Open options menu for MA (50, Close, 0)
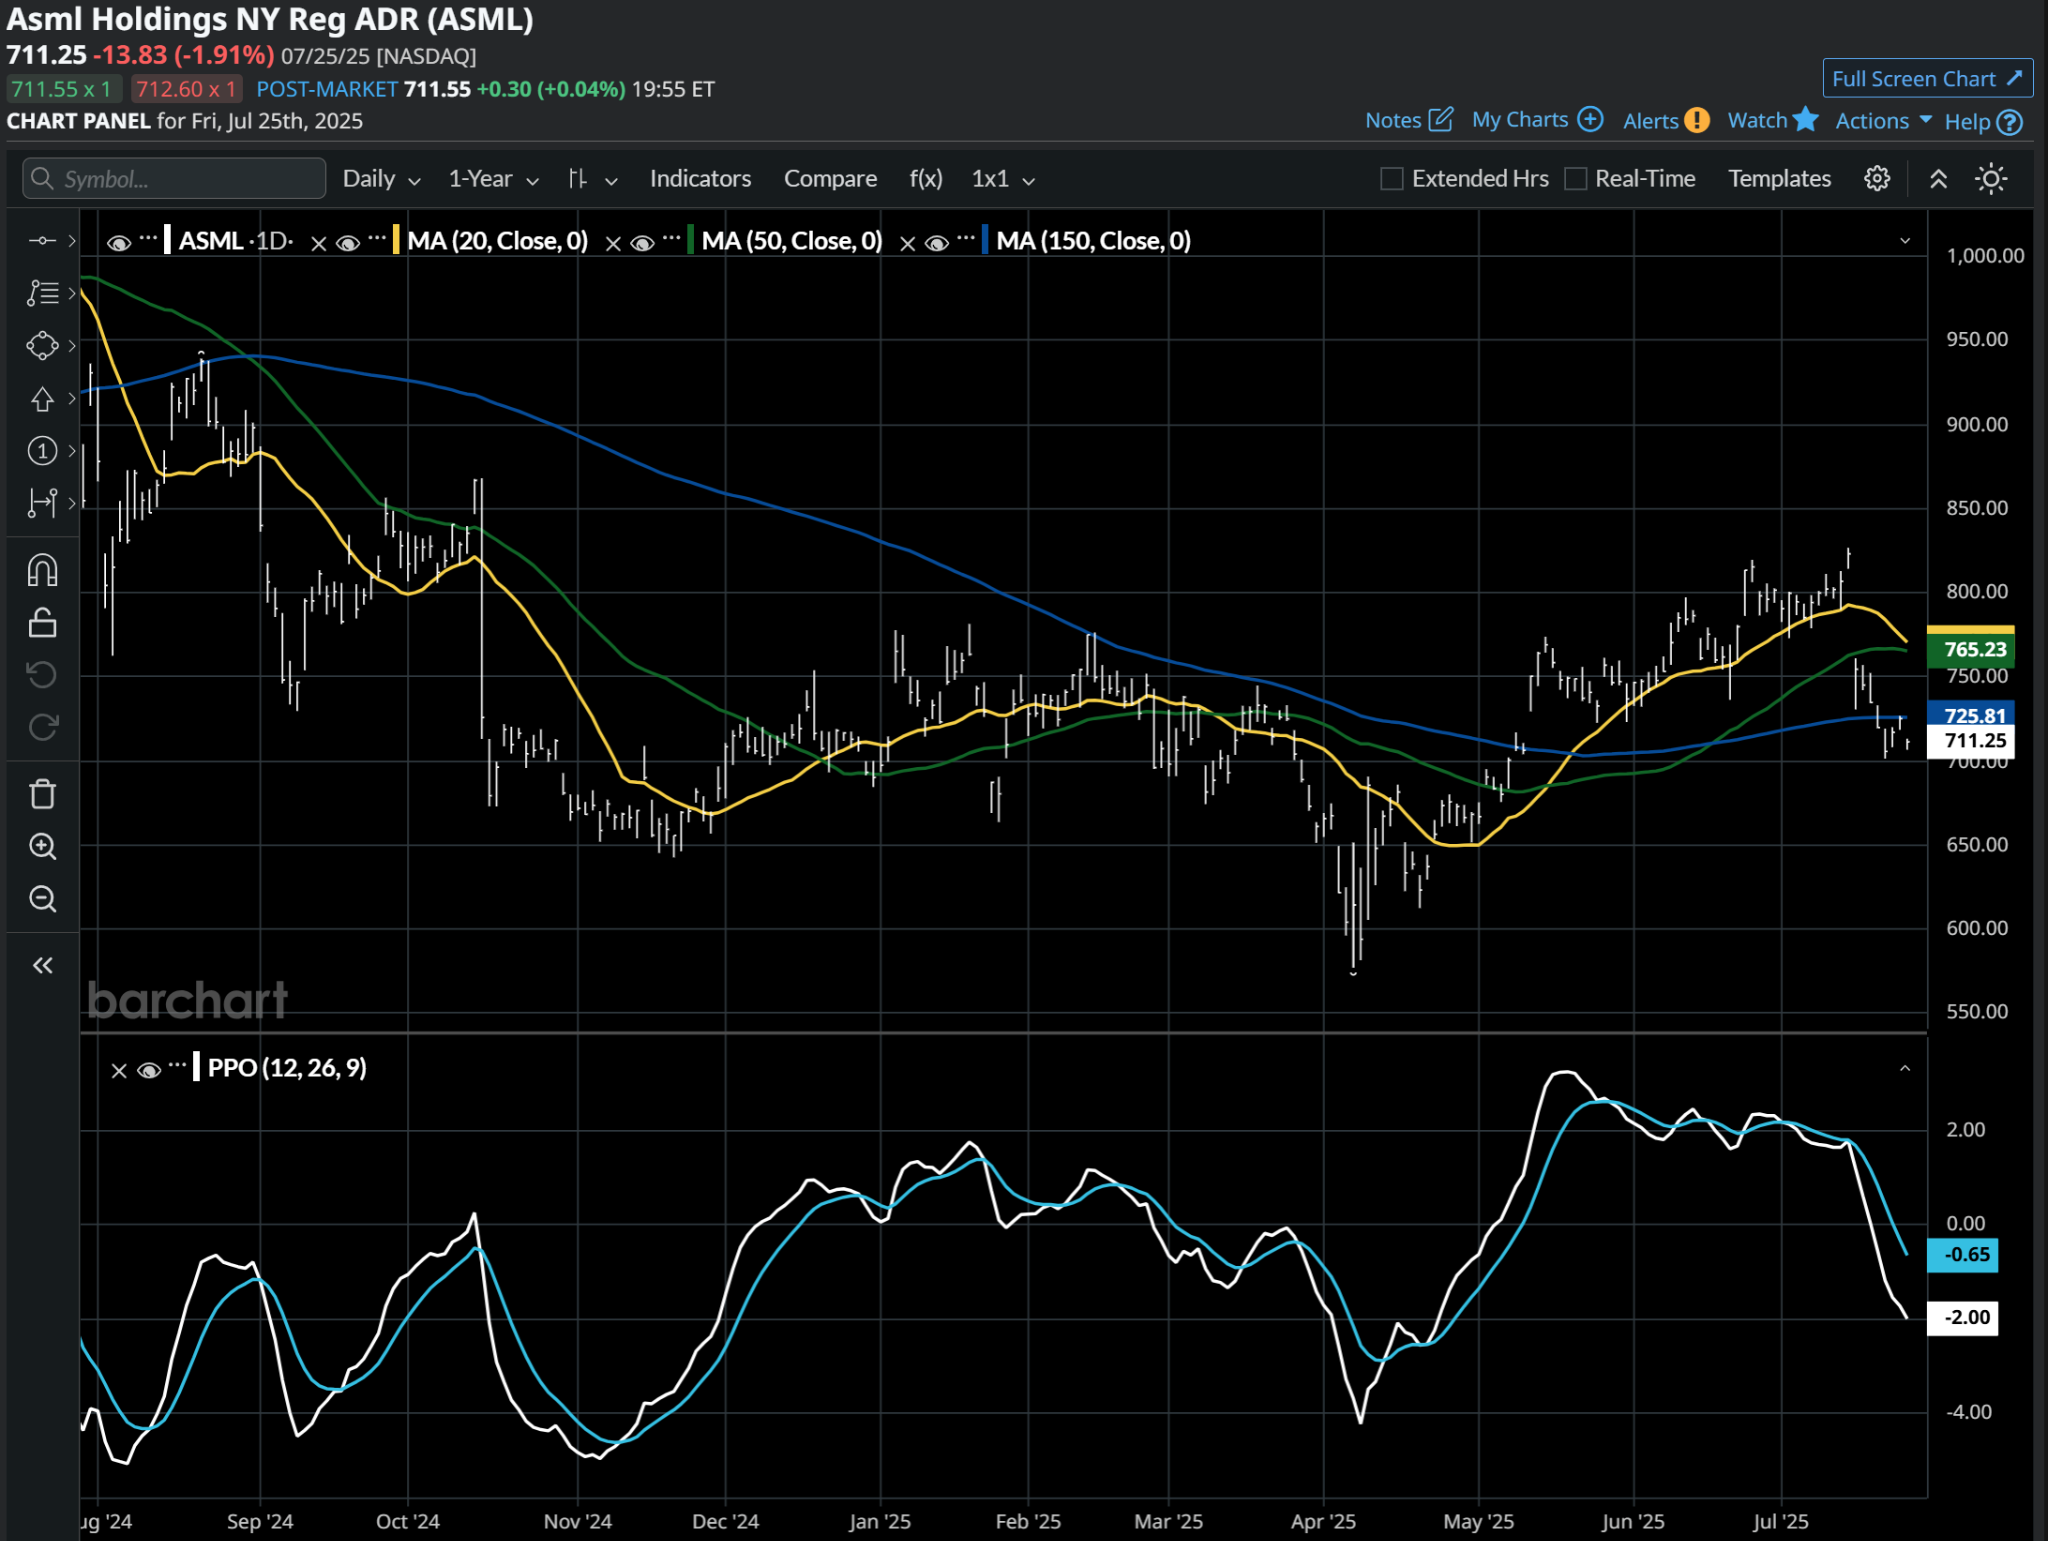Viewport: 2048px width, 1541px height. click(x=672, y=239)
